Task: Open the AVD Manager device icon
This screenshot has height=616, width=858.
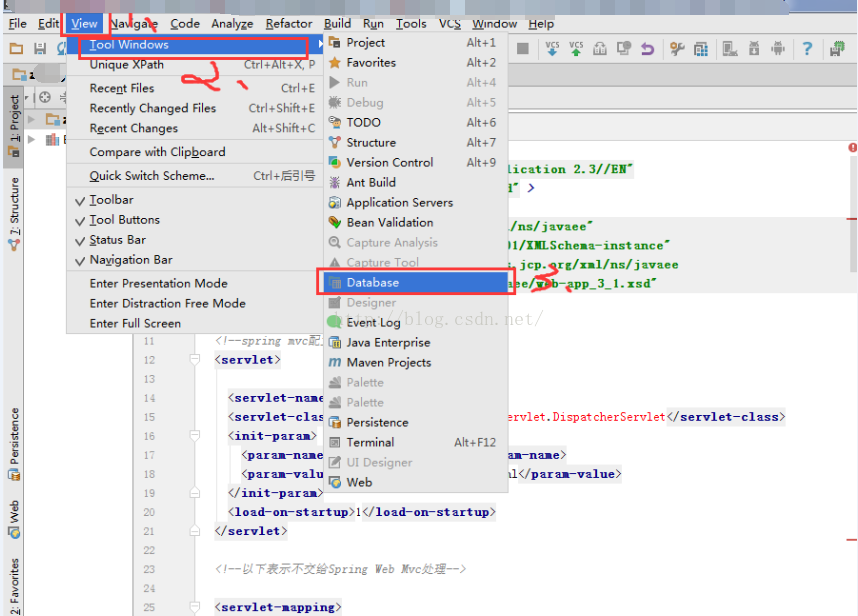Action: pyautogui.click(x=730, y=49)
